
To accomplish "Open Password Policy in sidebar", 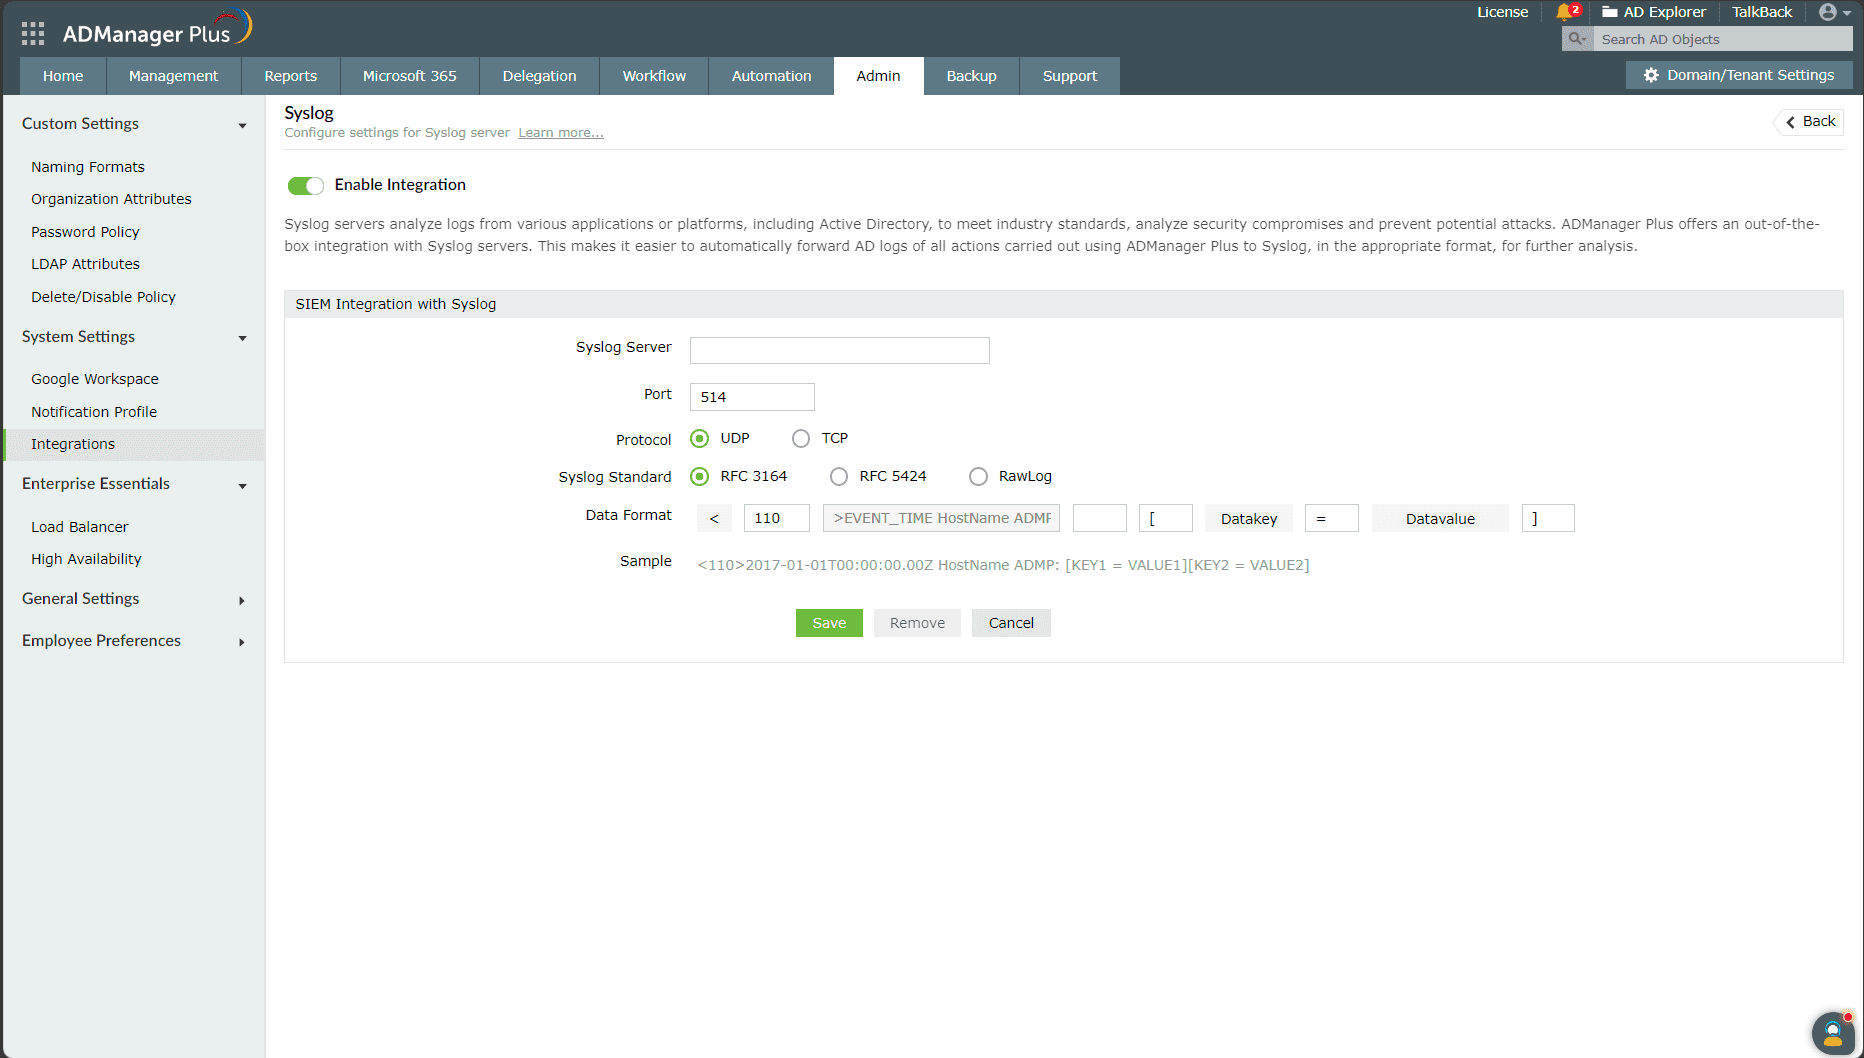I will (85, 232).
